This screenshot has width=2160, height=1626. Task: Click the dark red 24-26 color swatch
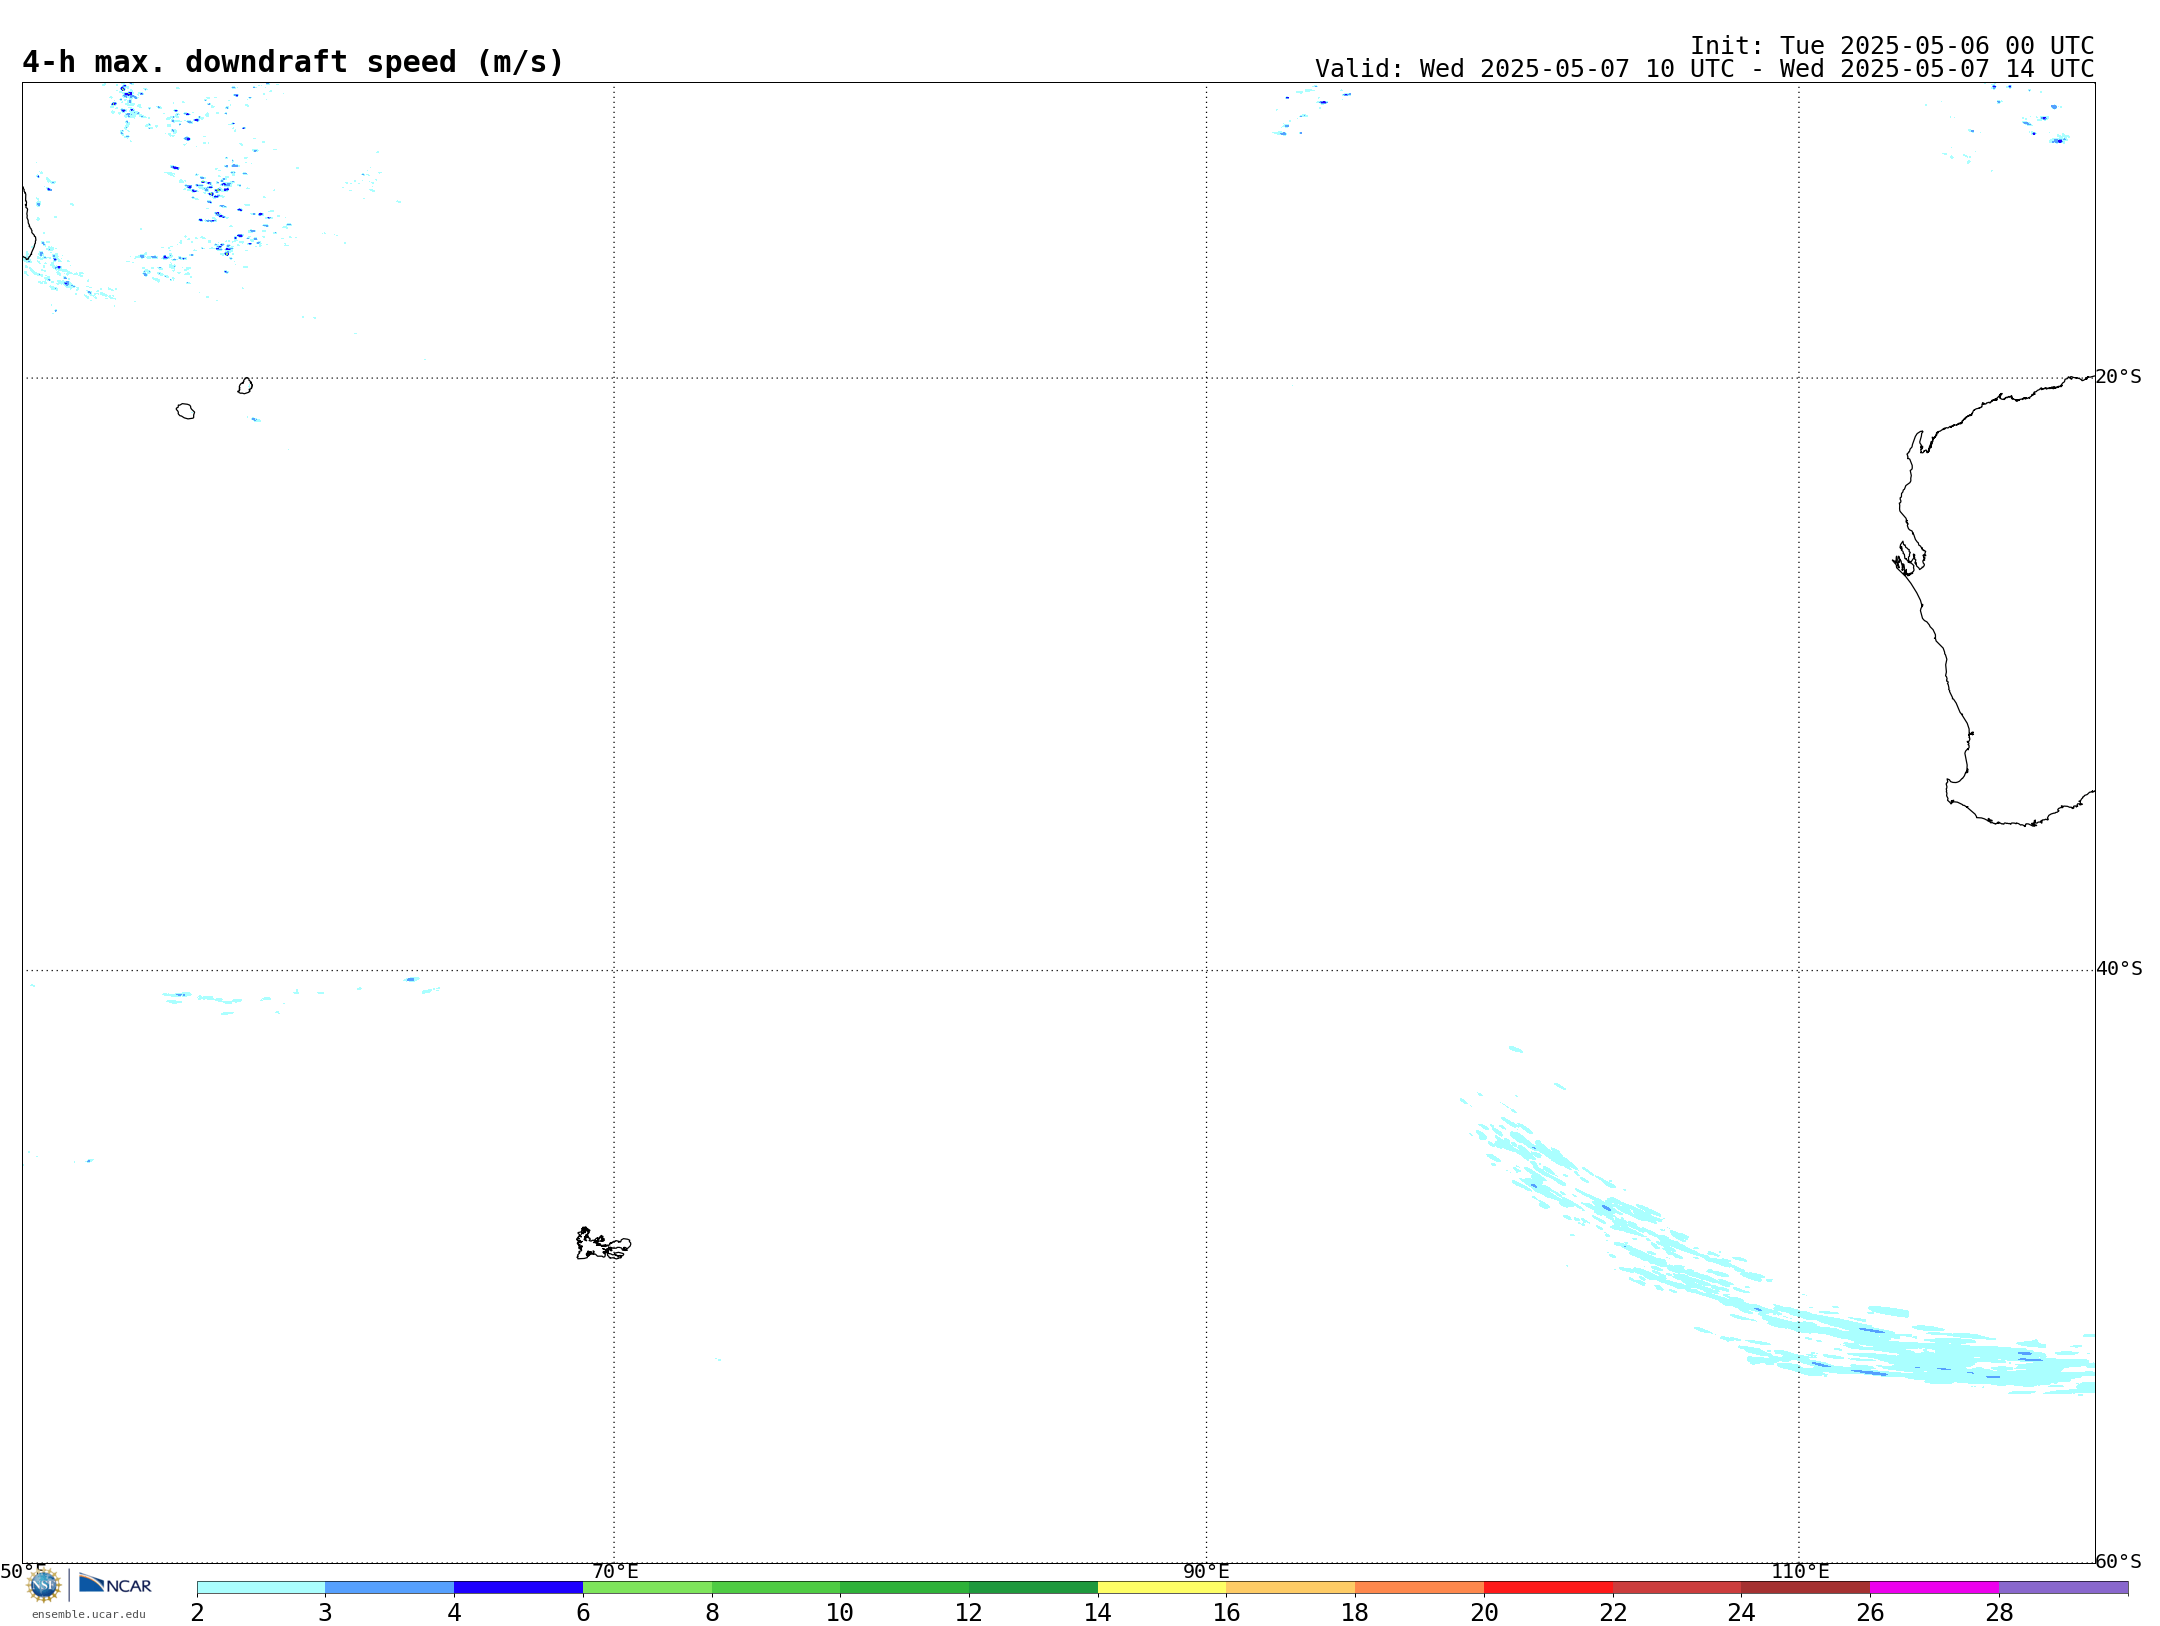1806,1588
